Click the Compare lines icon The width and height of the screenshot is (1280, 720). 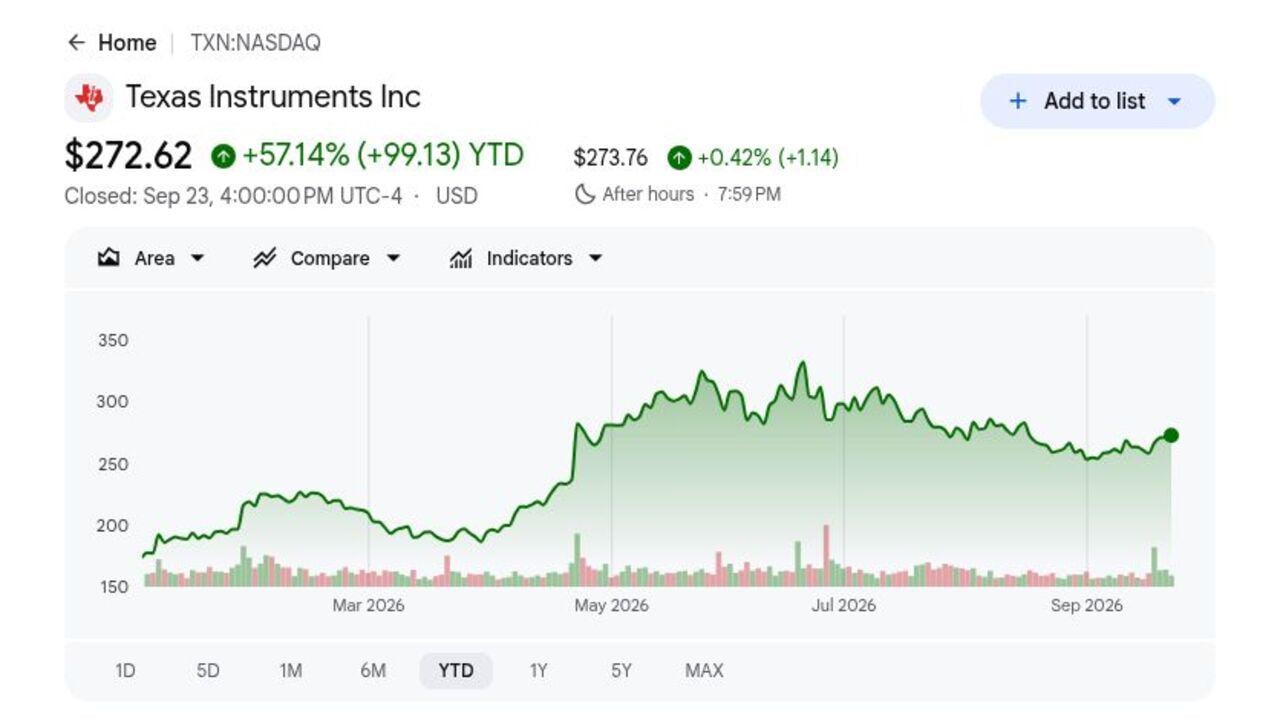point(264,258)
